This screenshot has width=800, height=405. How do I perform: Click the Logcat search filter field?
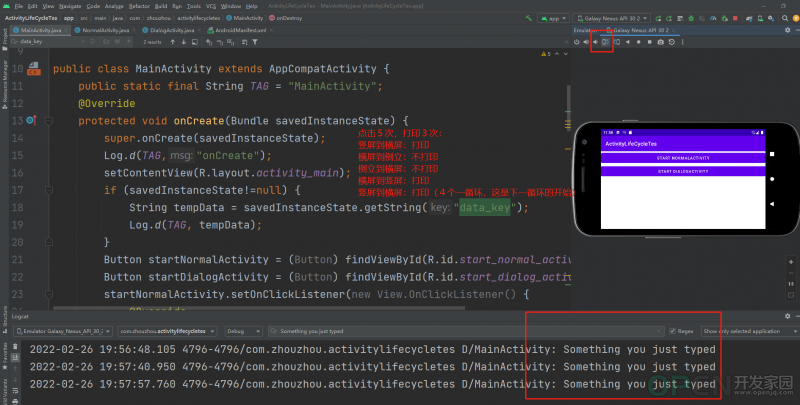click(464, 331)
